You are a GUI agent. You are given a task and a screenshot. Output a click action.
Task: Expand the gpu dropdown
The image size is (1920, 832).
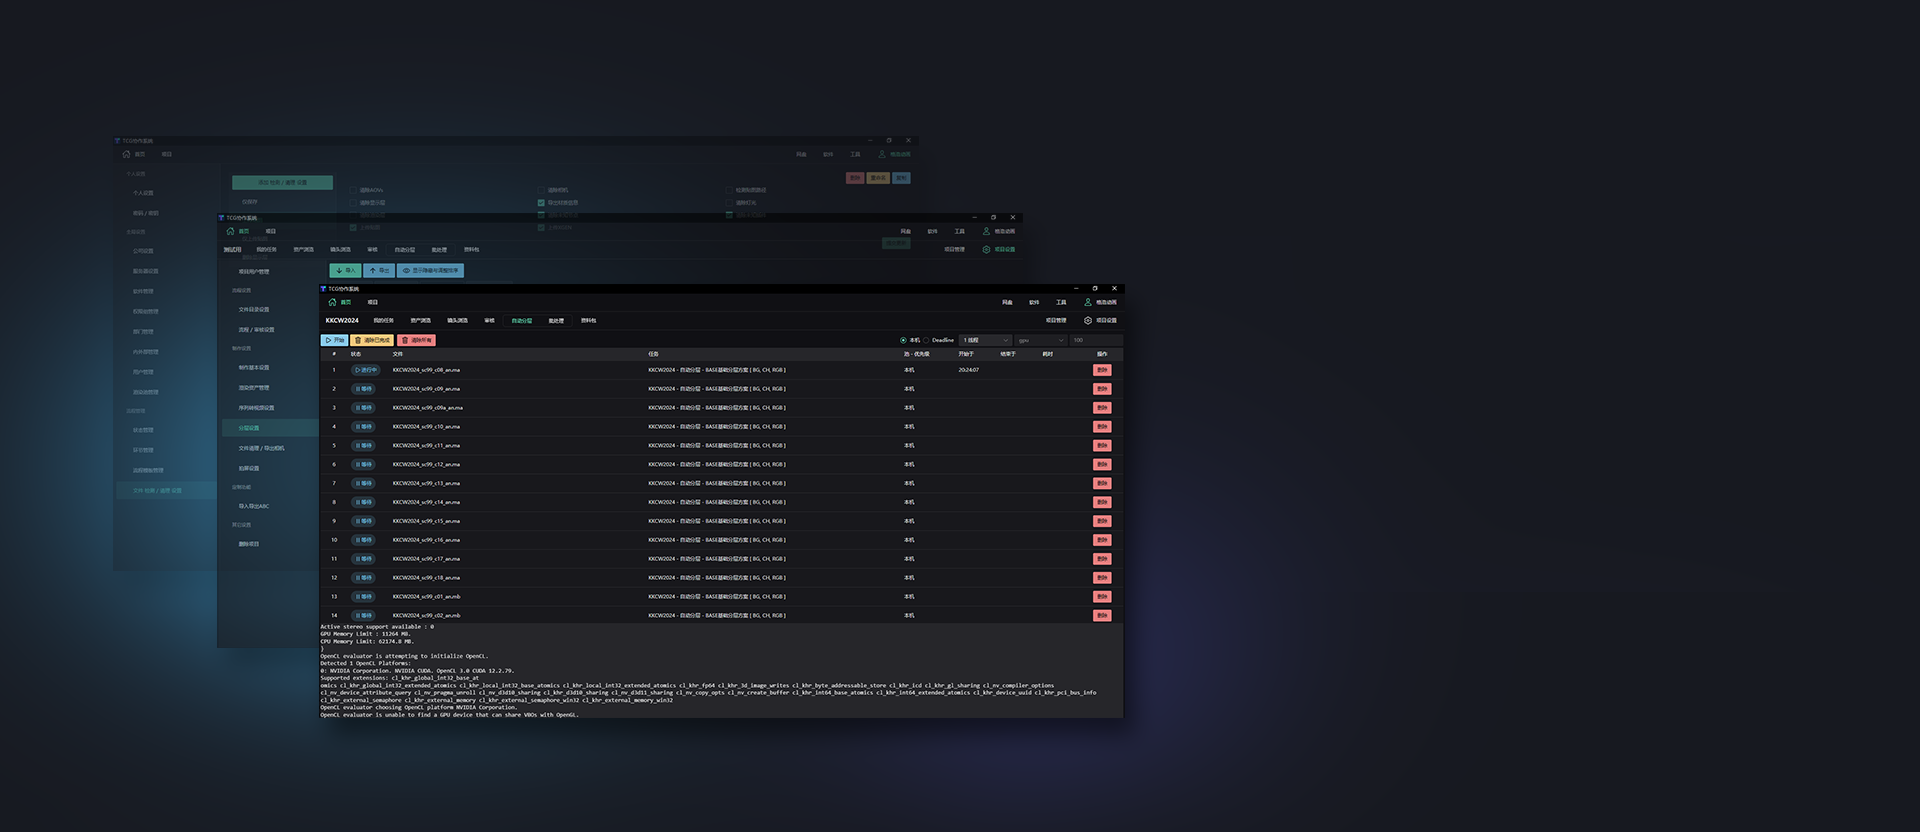pos(1040,340)
